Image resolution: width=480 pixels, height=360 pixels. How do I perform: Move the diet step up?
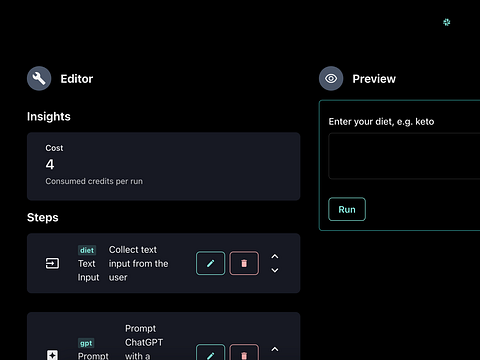pos(275,256)
